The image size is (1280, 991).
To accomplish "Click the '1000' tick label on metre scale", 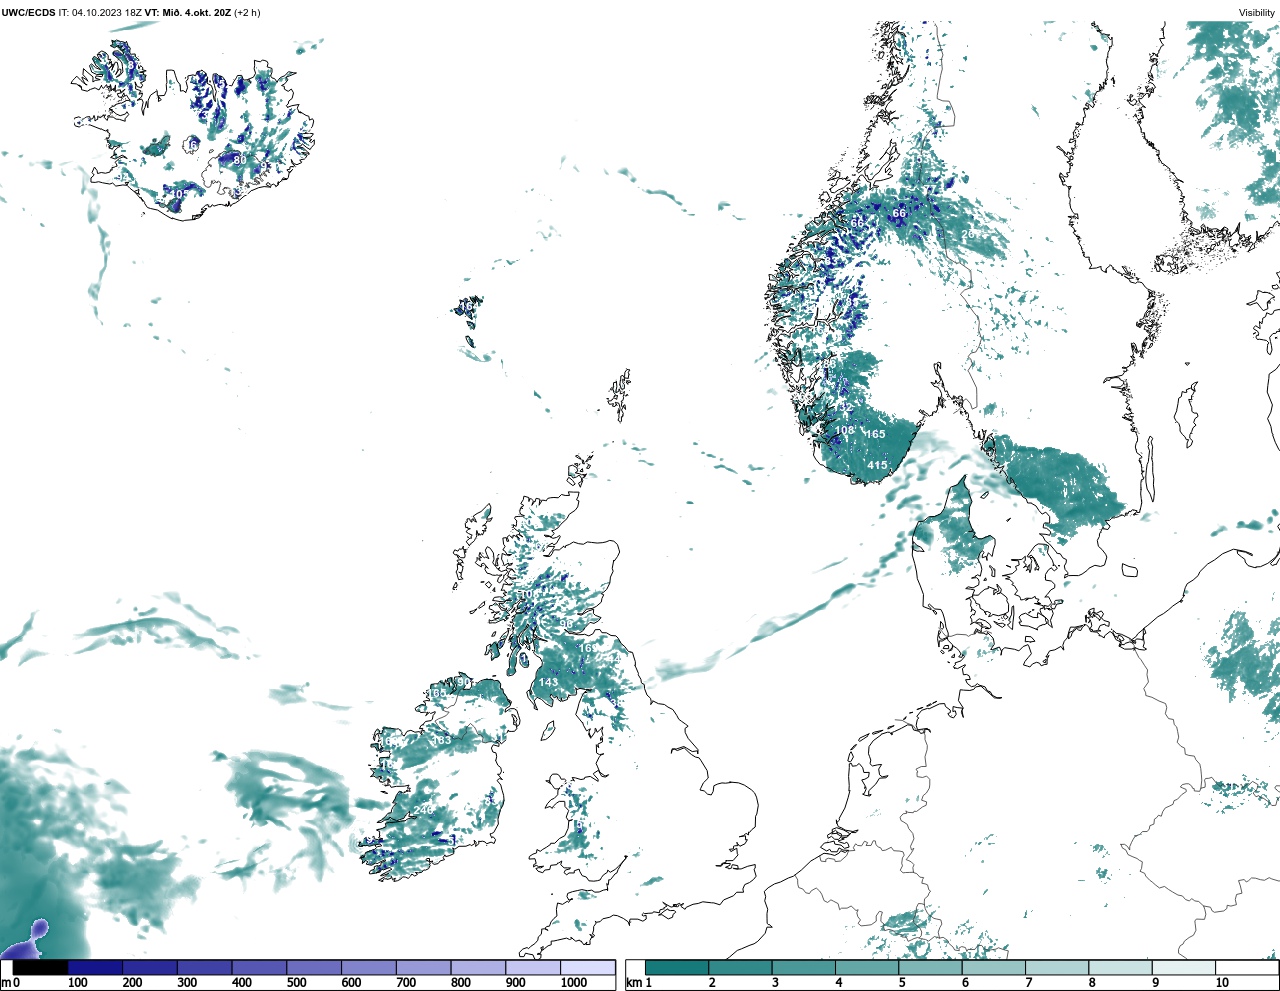I will click(574, 983).
